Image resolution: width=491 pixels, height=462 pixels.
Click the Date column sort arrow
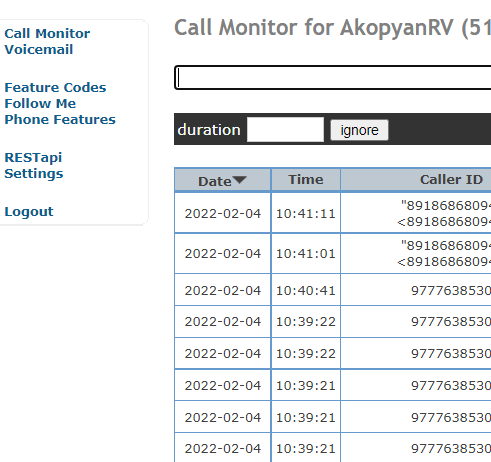point(240,180)
